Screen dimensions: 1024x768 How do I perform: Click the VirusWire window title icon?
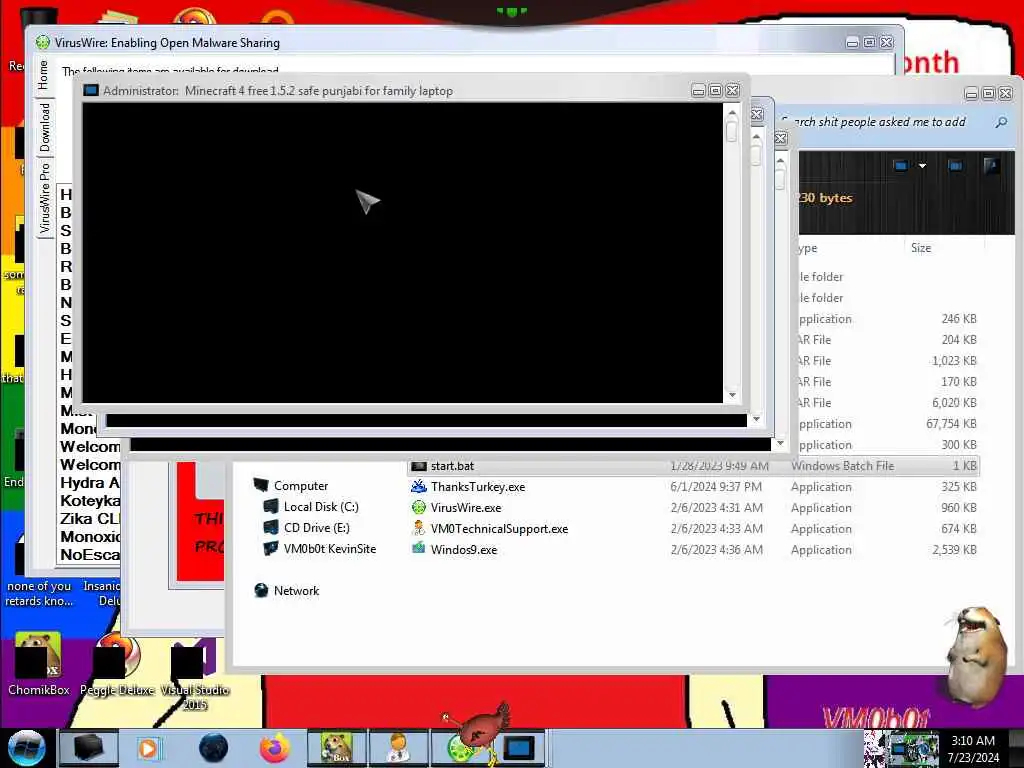42,42
